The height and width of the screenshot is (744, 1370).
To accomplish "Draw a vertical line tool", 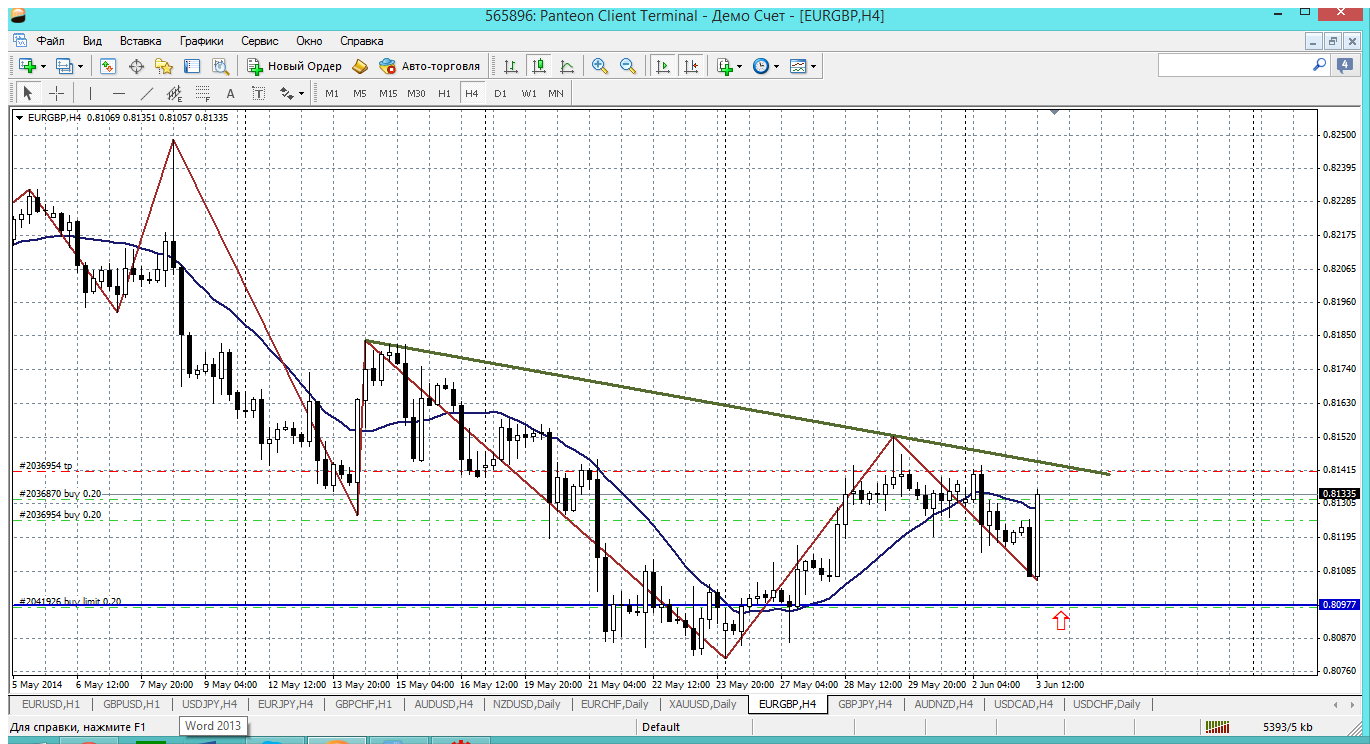I will 91,93.
